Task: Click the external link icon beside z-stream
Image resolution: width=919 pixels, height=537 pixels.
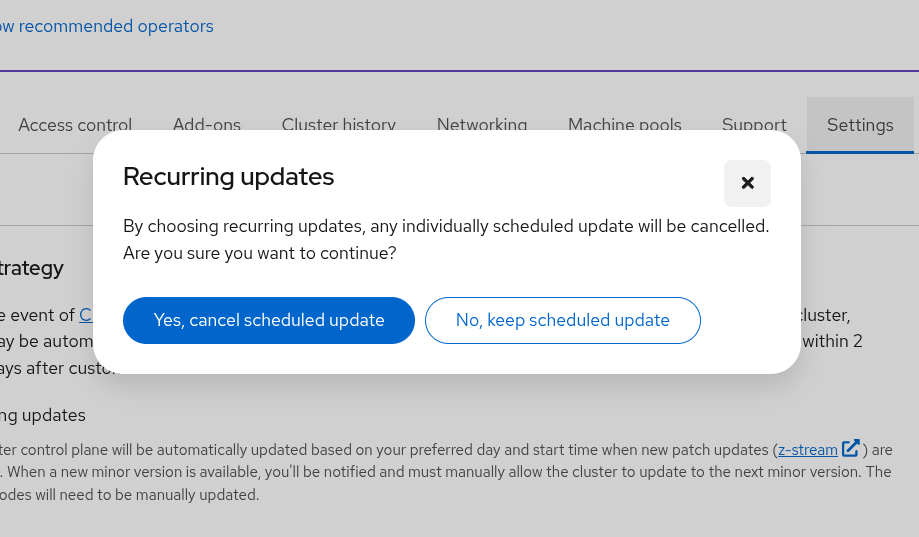Action: coord(850,449)
